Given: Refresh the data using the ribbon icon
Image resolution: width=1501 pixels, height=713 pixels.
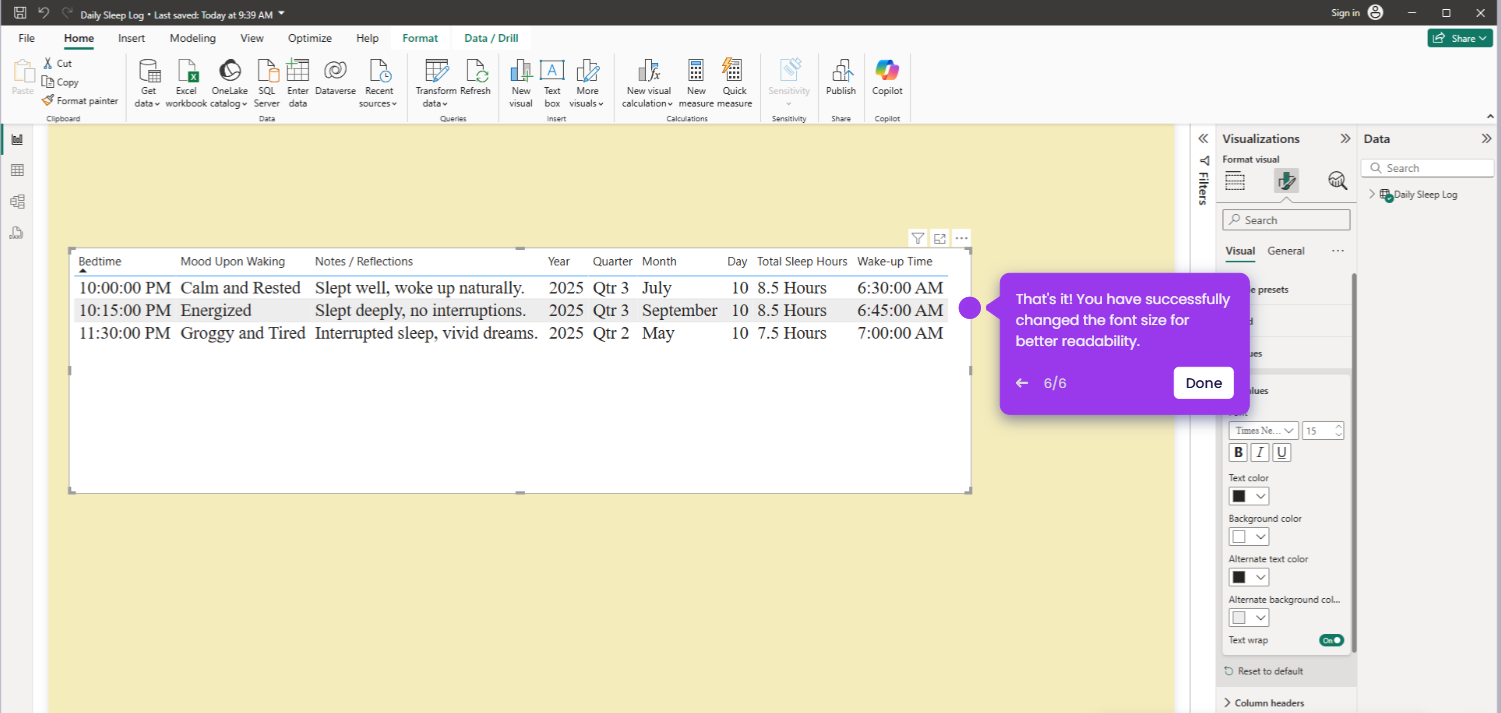Looking at the screenshot, I should click(x=477, y=80).
